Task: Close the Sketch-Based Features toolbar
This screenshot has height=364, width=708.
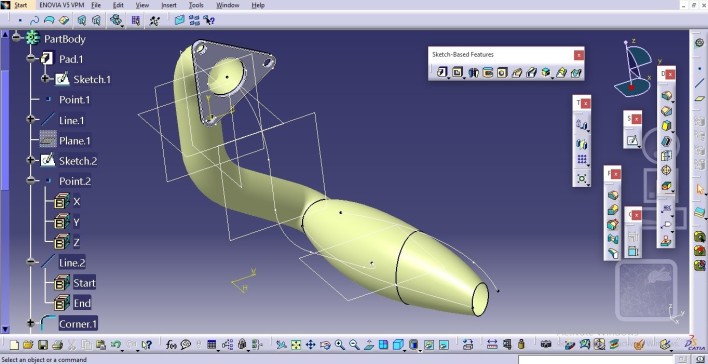Action: point(578,55)
